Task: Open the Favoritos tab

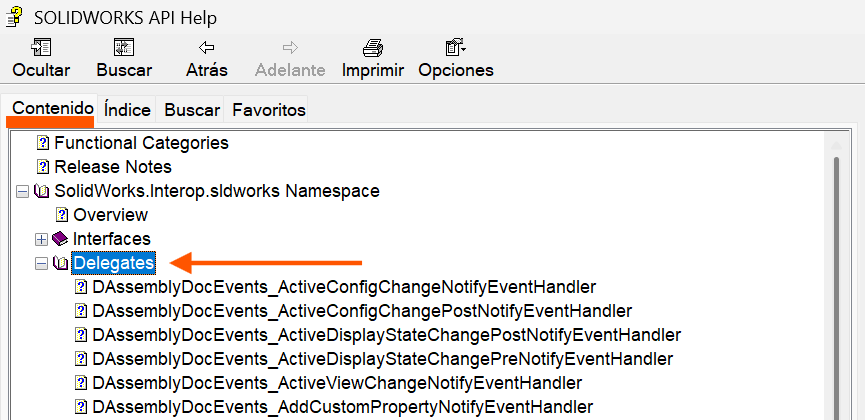Action: click(269, 110)
